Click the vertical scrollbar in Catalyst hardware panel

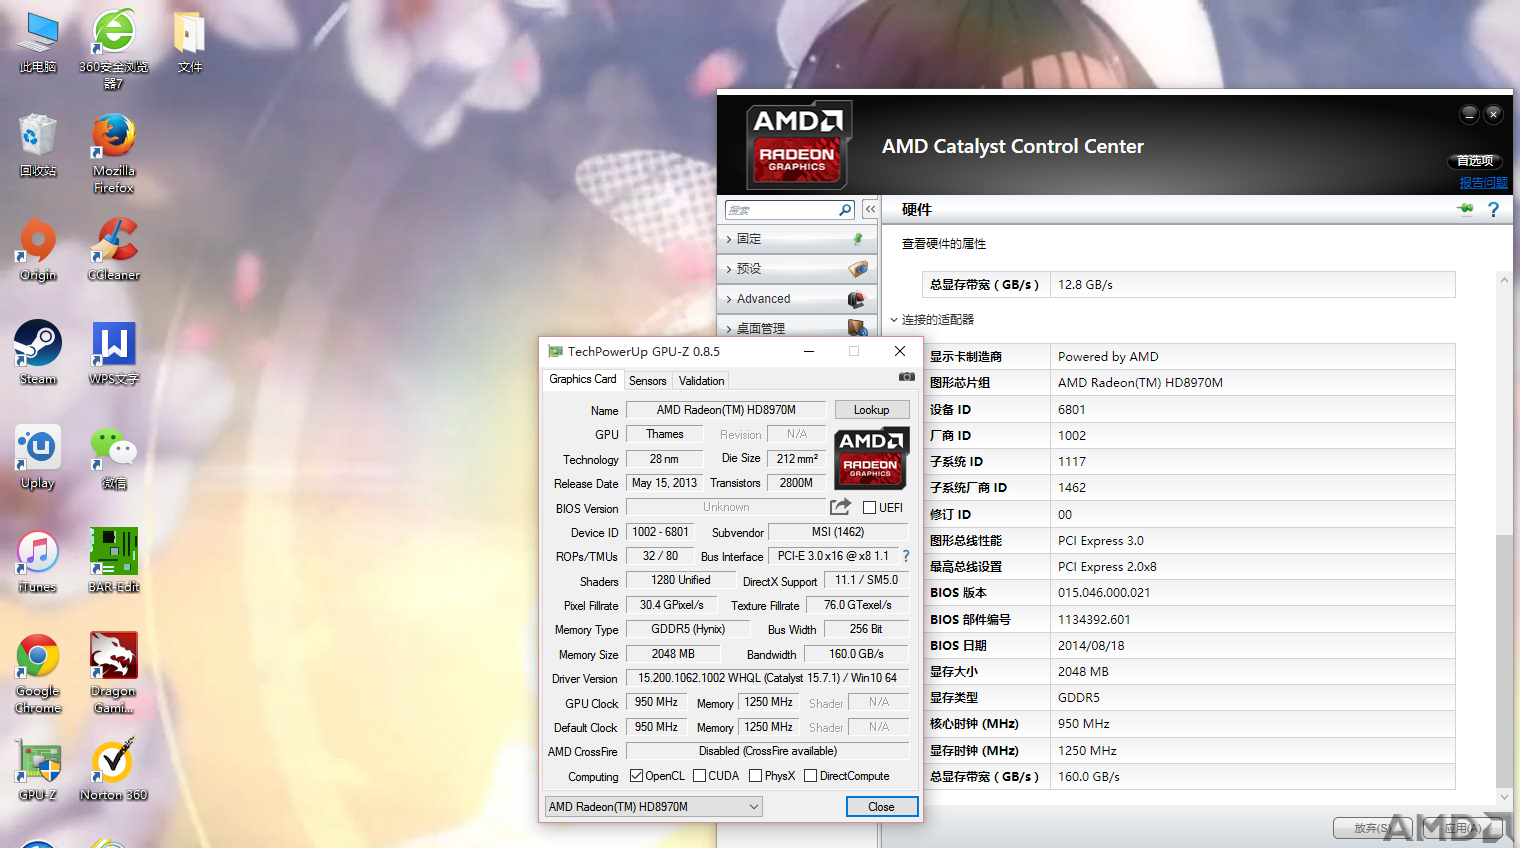[1504, 661]
